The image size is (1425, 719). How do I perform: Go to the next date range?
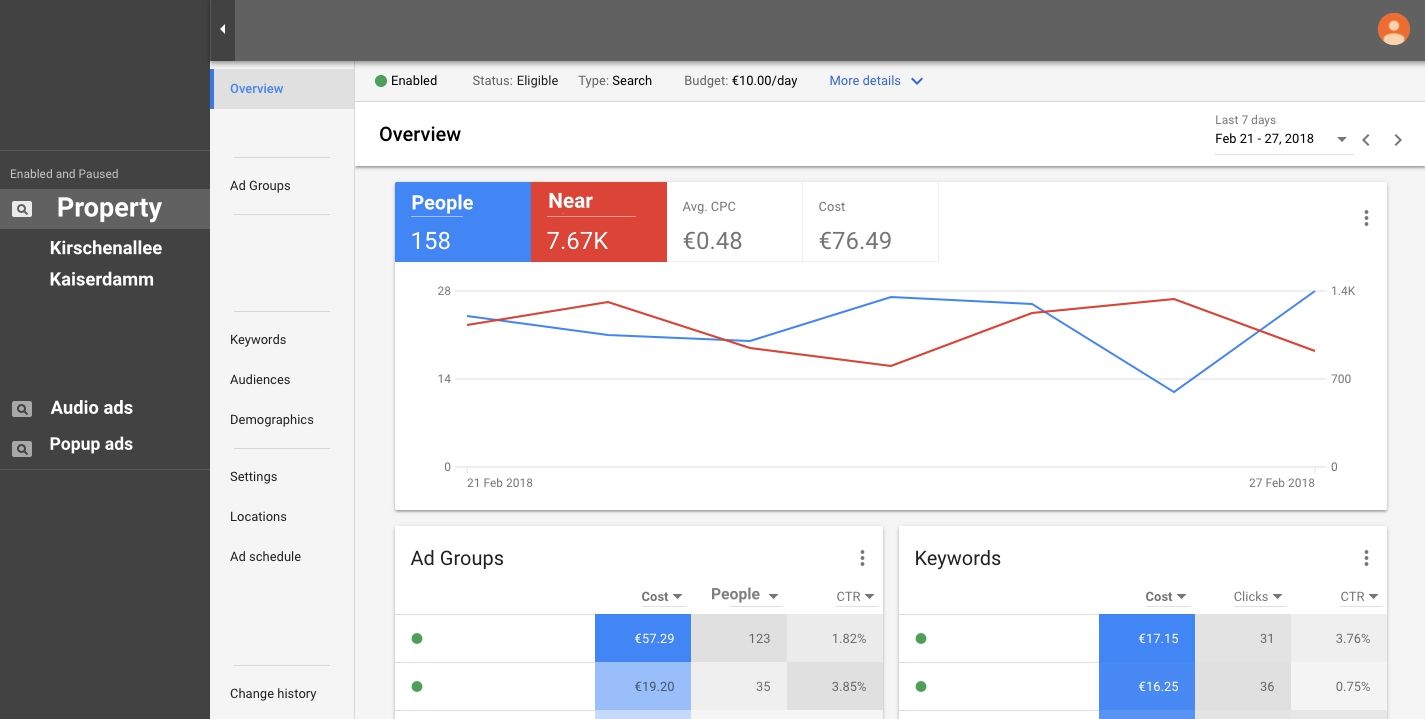pos(1398,140)
